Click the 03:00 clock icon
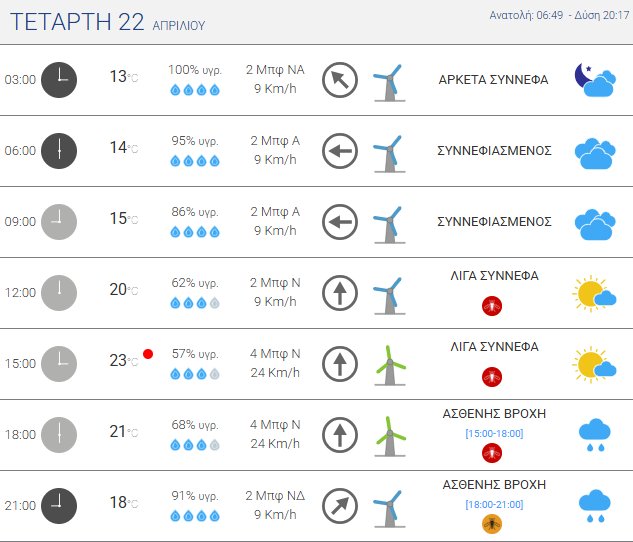This screenshot has height=542, width=633. pos(59,79)
